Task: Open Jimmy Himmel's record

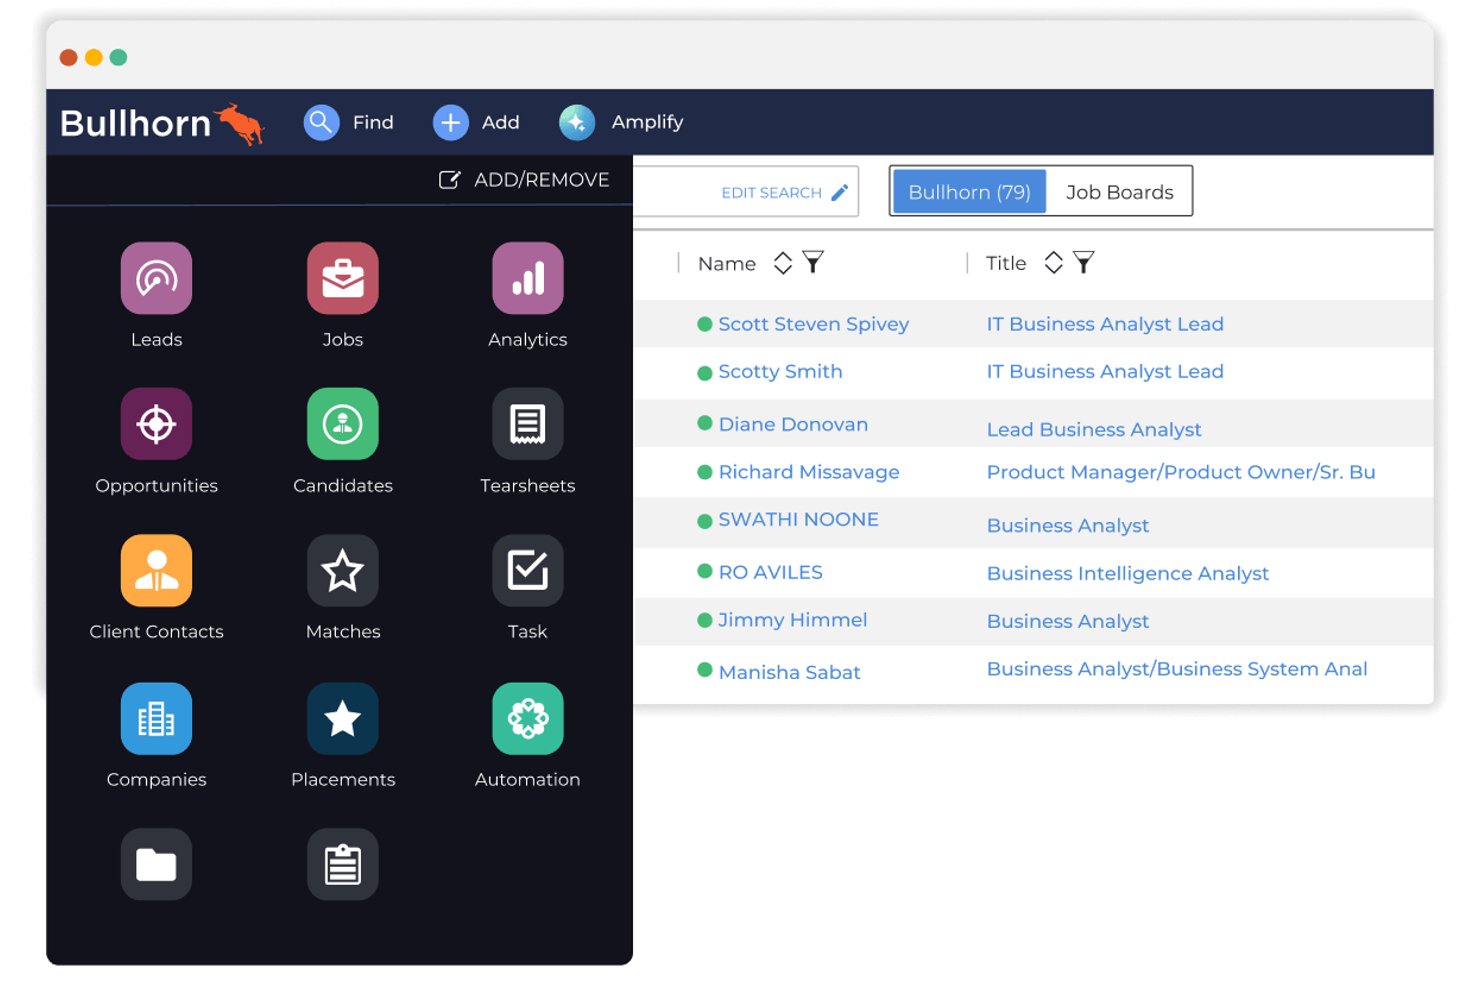Action: (792, 620)
